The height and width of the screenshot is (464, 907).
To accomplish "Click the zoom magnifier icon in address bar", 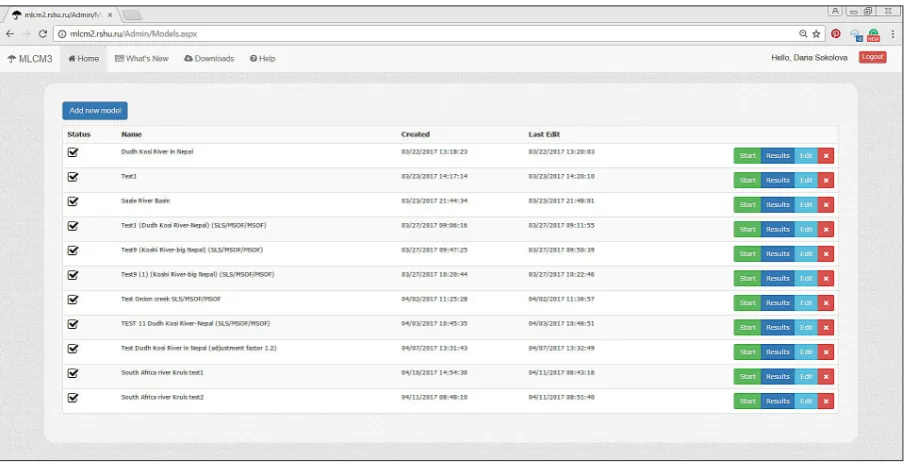I will coord(803,34).
